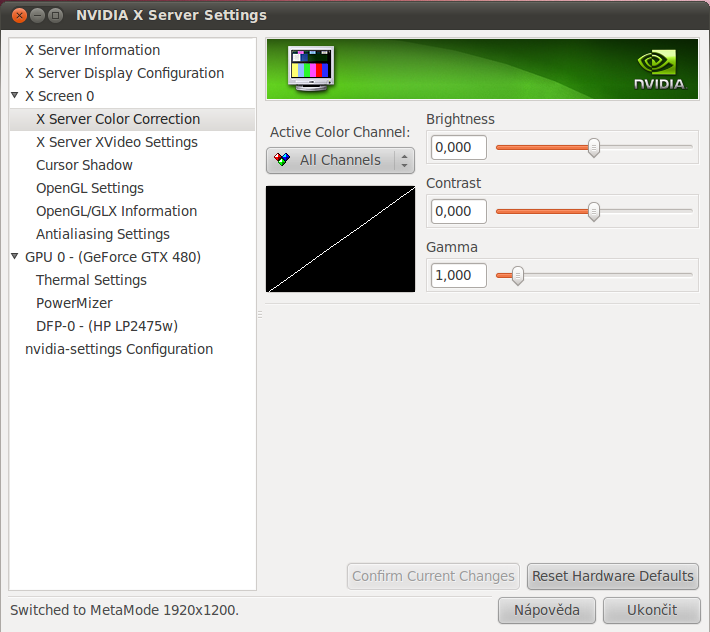Click the Brightness value field
The width and height of the screenshot is (710, 632).
pos(459,147)
